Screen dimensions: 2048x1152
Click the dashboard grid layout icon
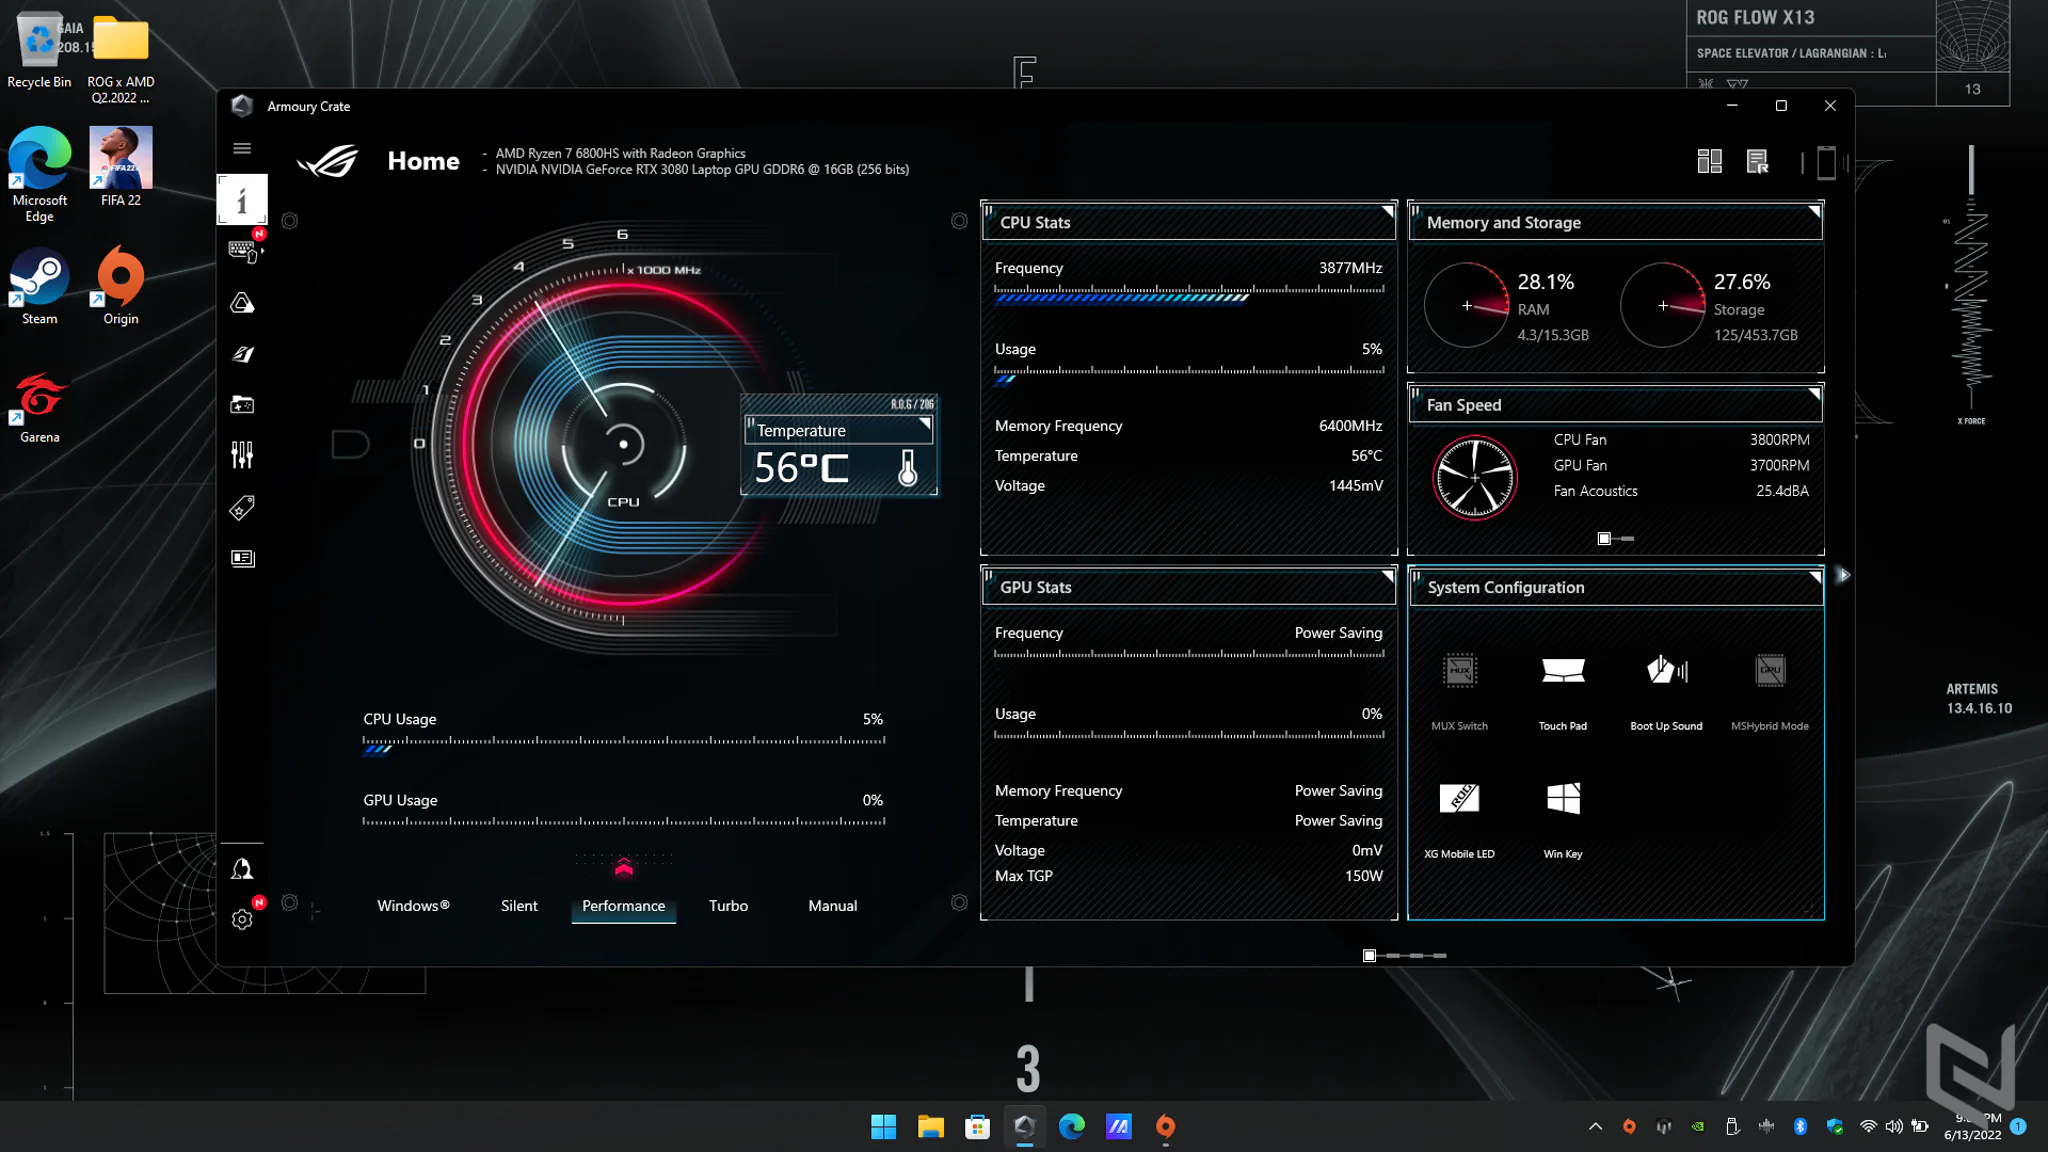tap(1710, 161)
